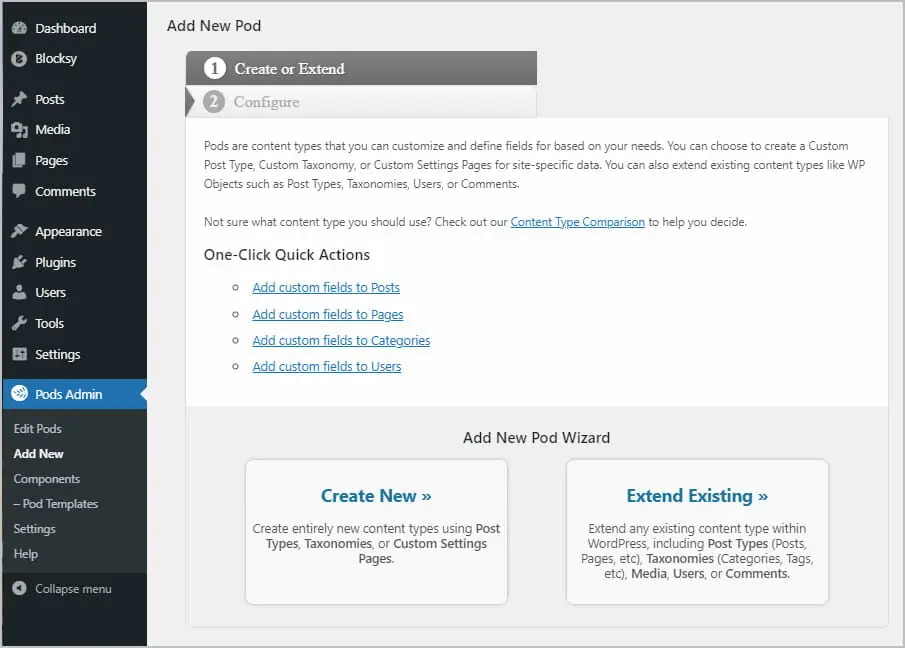Open the Appearance menu item
Viewport: 905px width, 648px height.
(74, 231)
